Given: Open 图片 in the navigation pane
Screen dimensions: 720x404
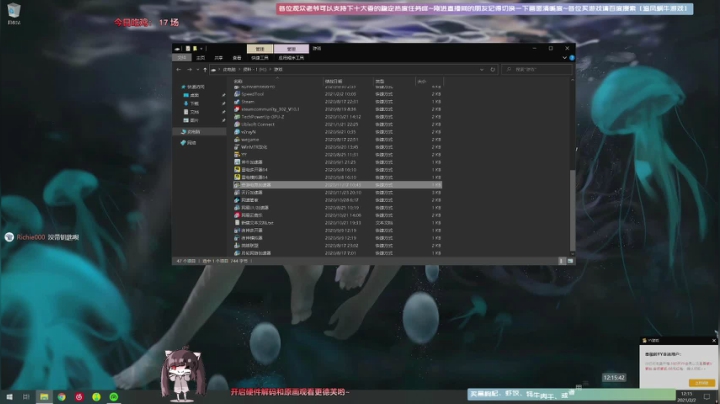Looking at the screenshot, I should coord(194,120).
